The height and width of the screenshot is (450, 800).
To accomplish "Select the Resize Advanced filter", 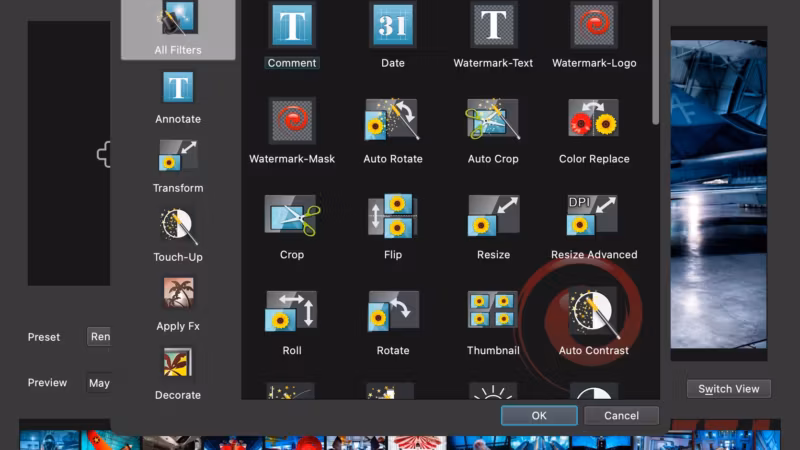I will click(594, 227).
